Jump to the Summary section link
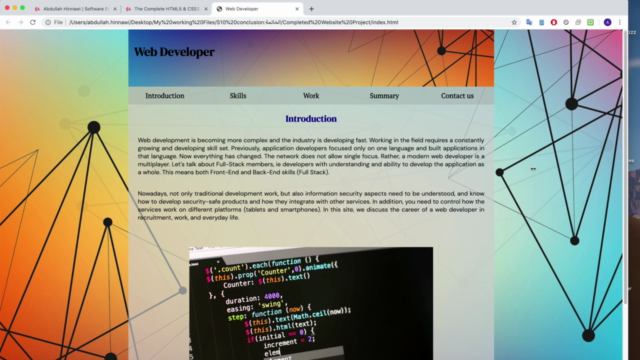Viewport: 640px width, 360px height. [384, 96]
